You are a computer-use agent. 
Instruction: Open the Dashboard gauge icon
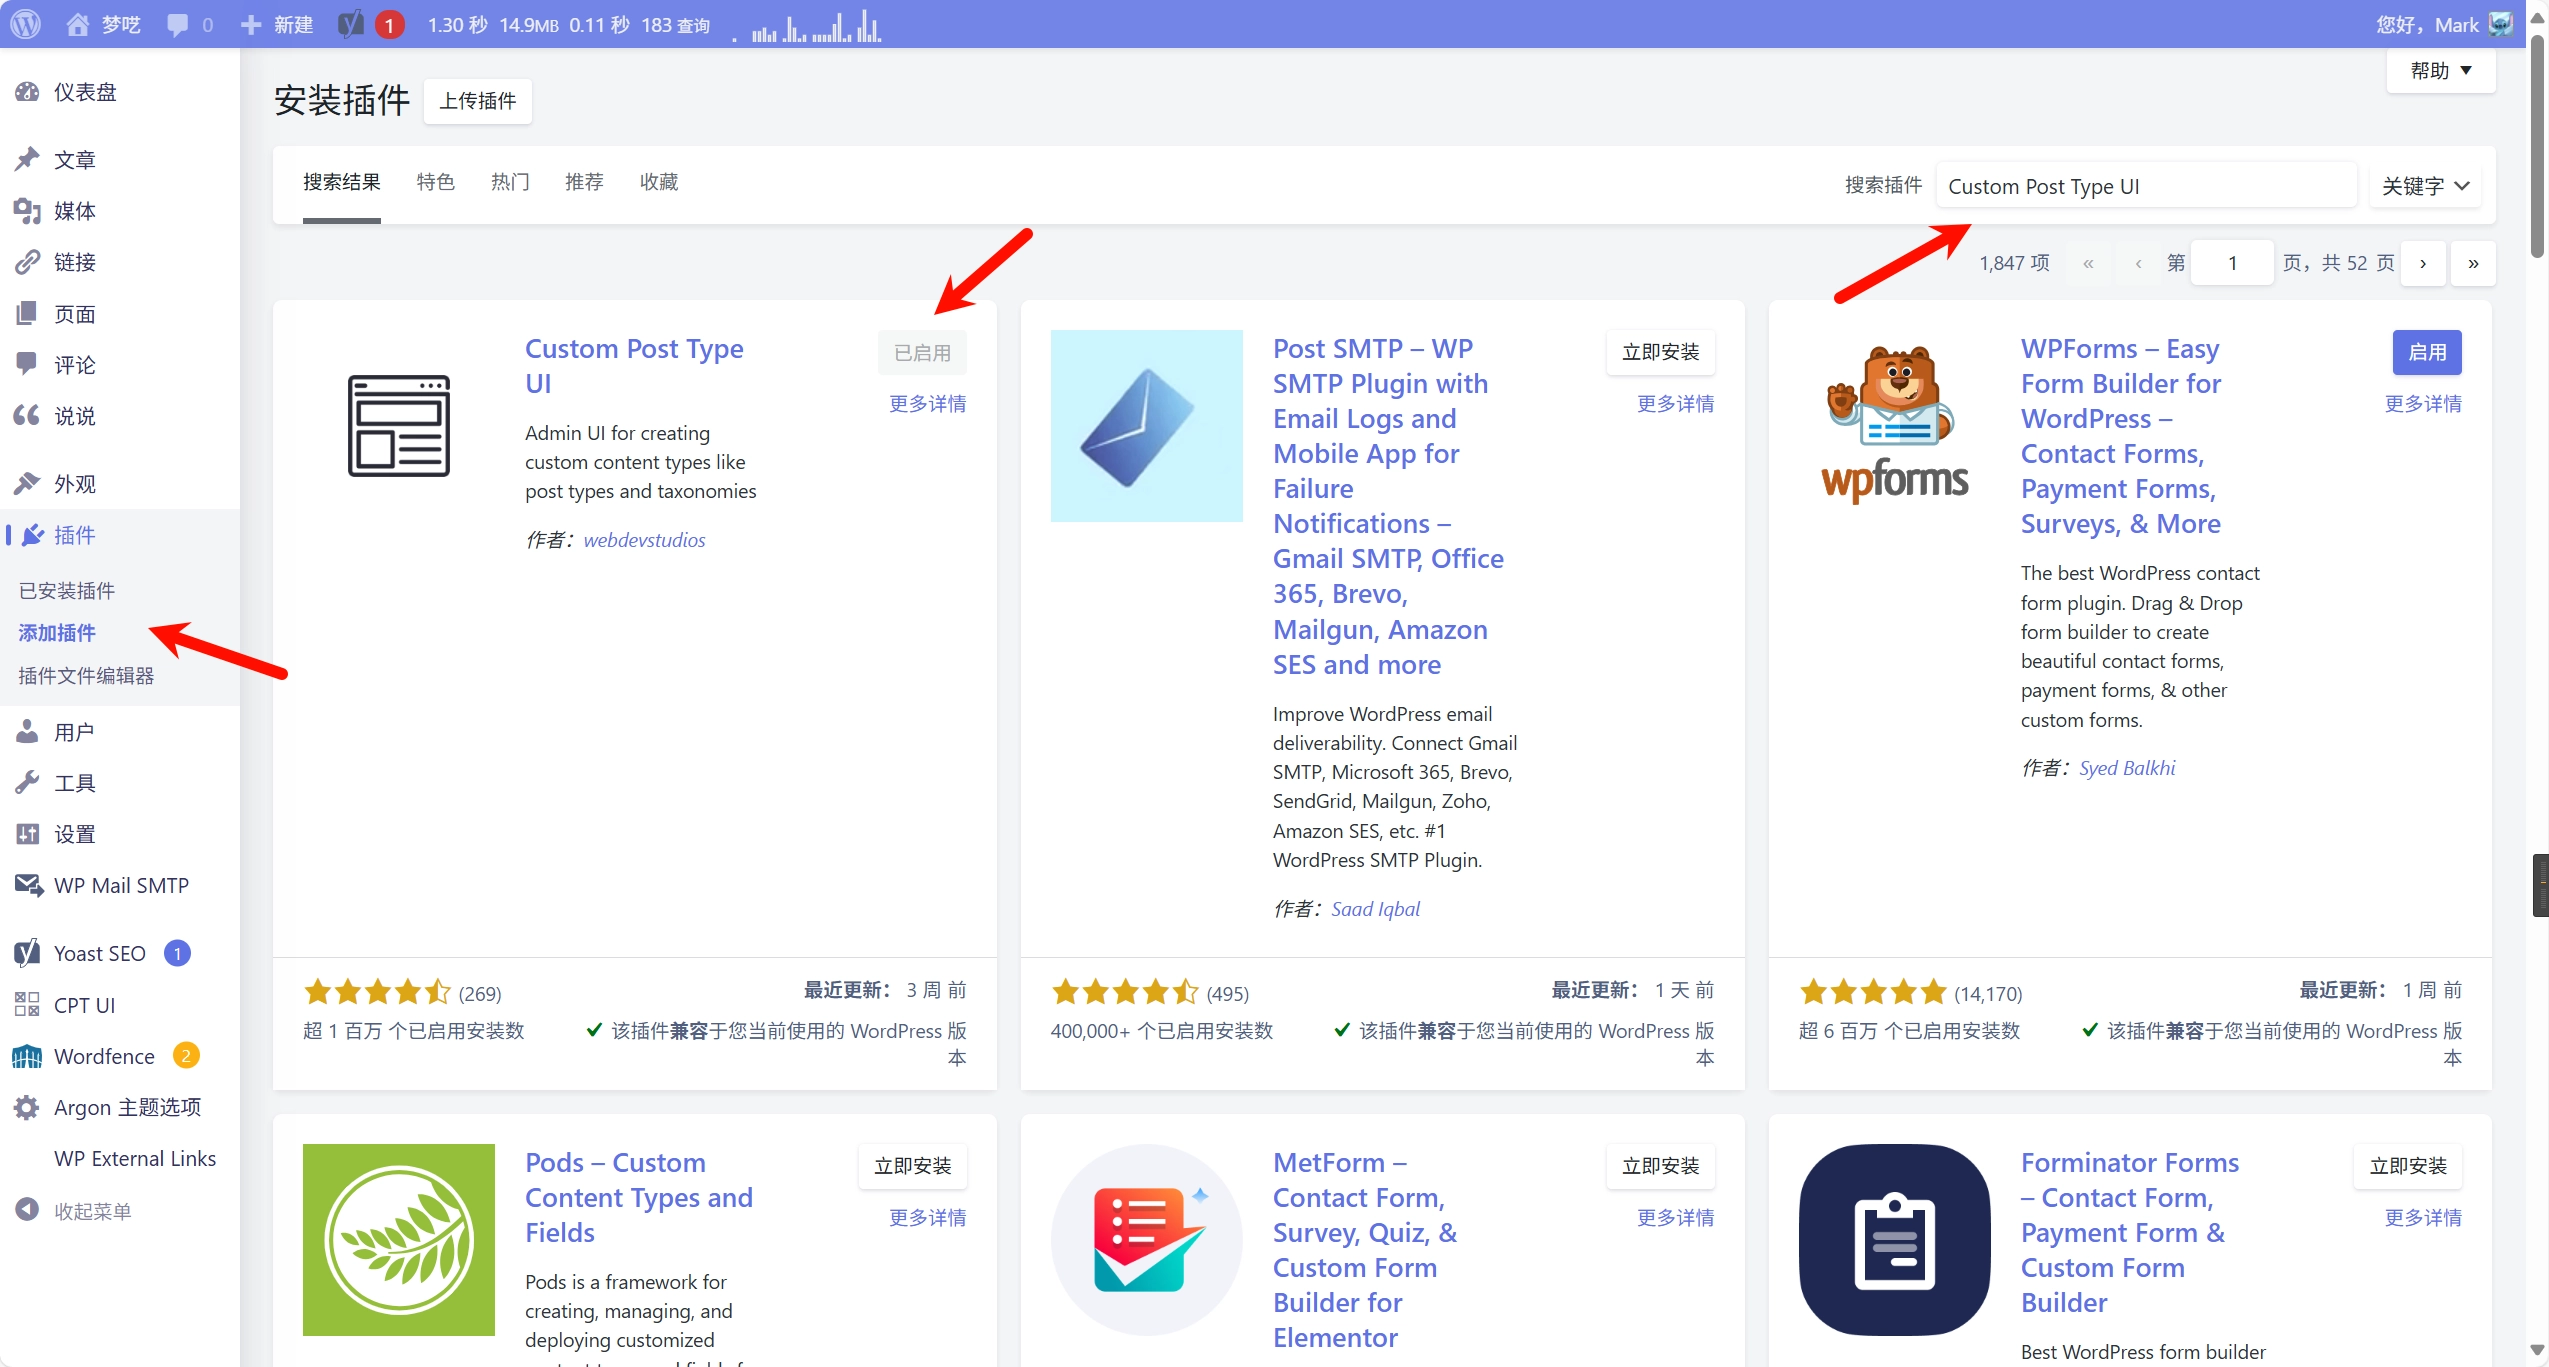[x=27, y=92]
